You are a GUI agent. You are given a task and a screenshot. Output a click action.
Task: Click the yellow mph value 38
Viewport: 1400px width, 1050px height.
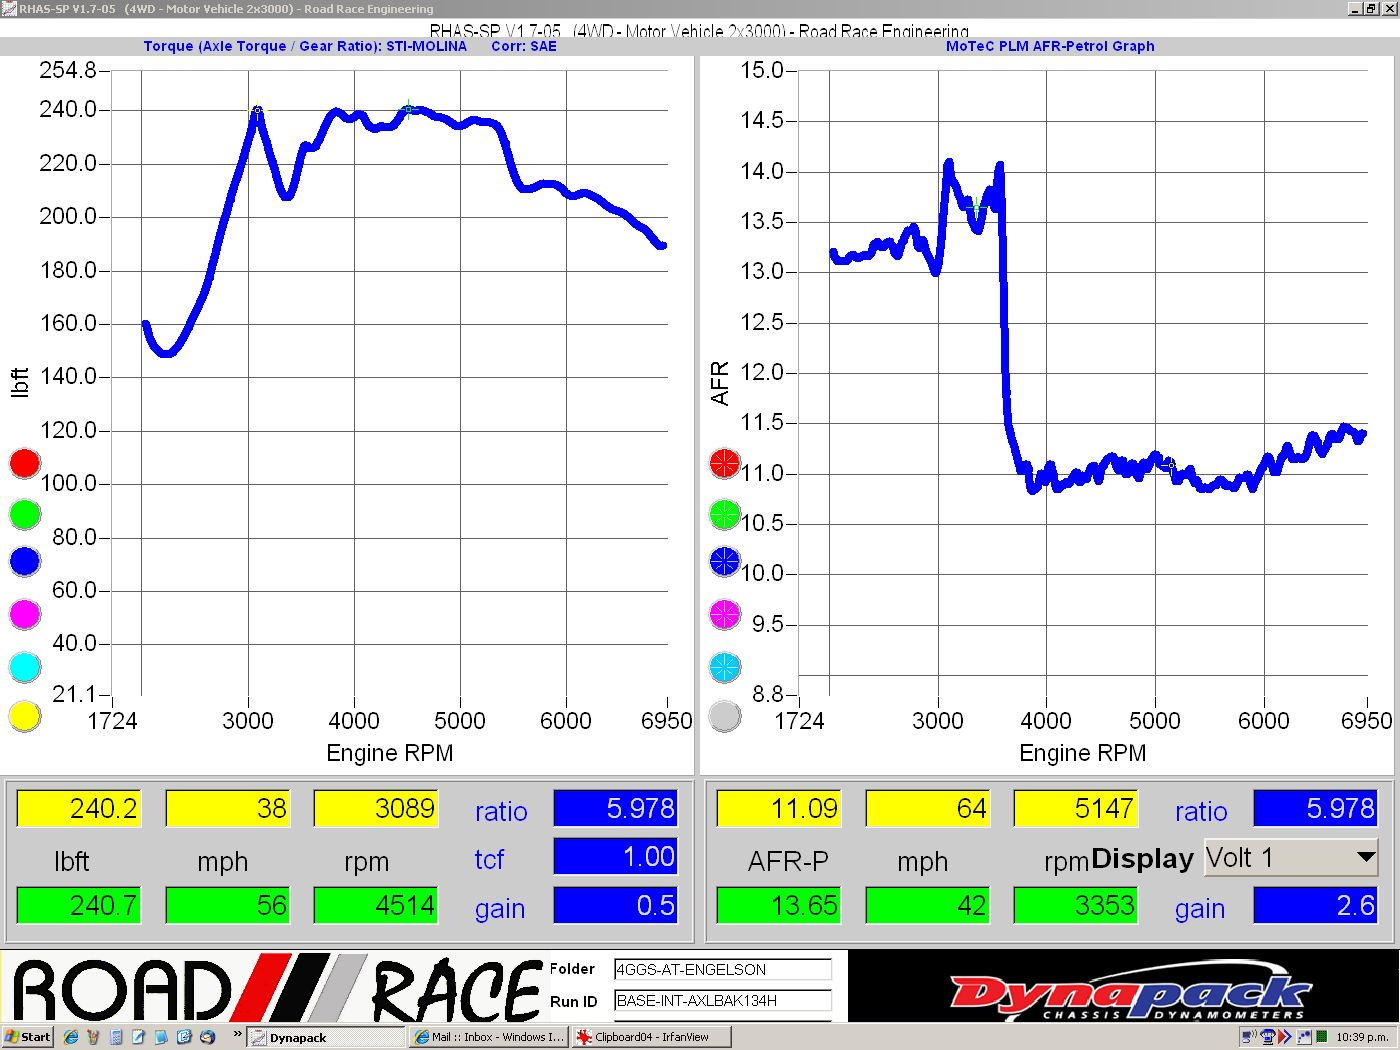point(227,808)
